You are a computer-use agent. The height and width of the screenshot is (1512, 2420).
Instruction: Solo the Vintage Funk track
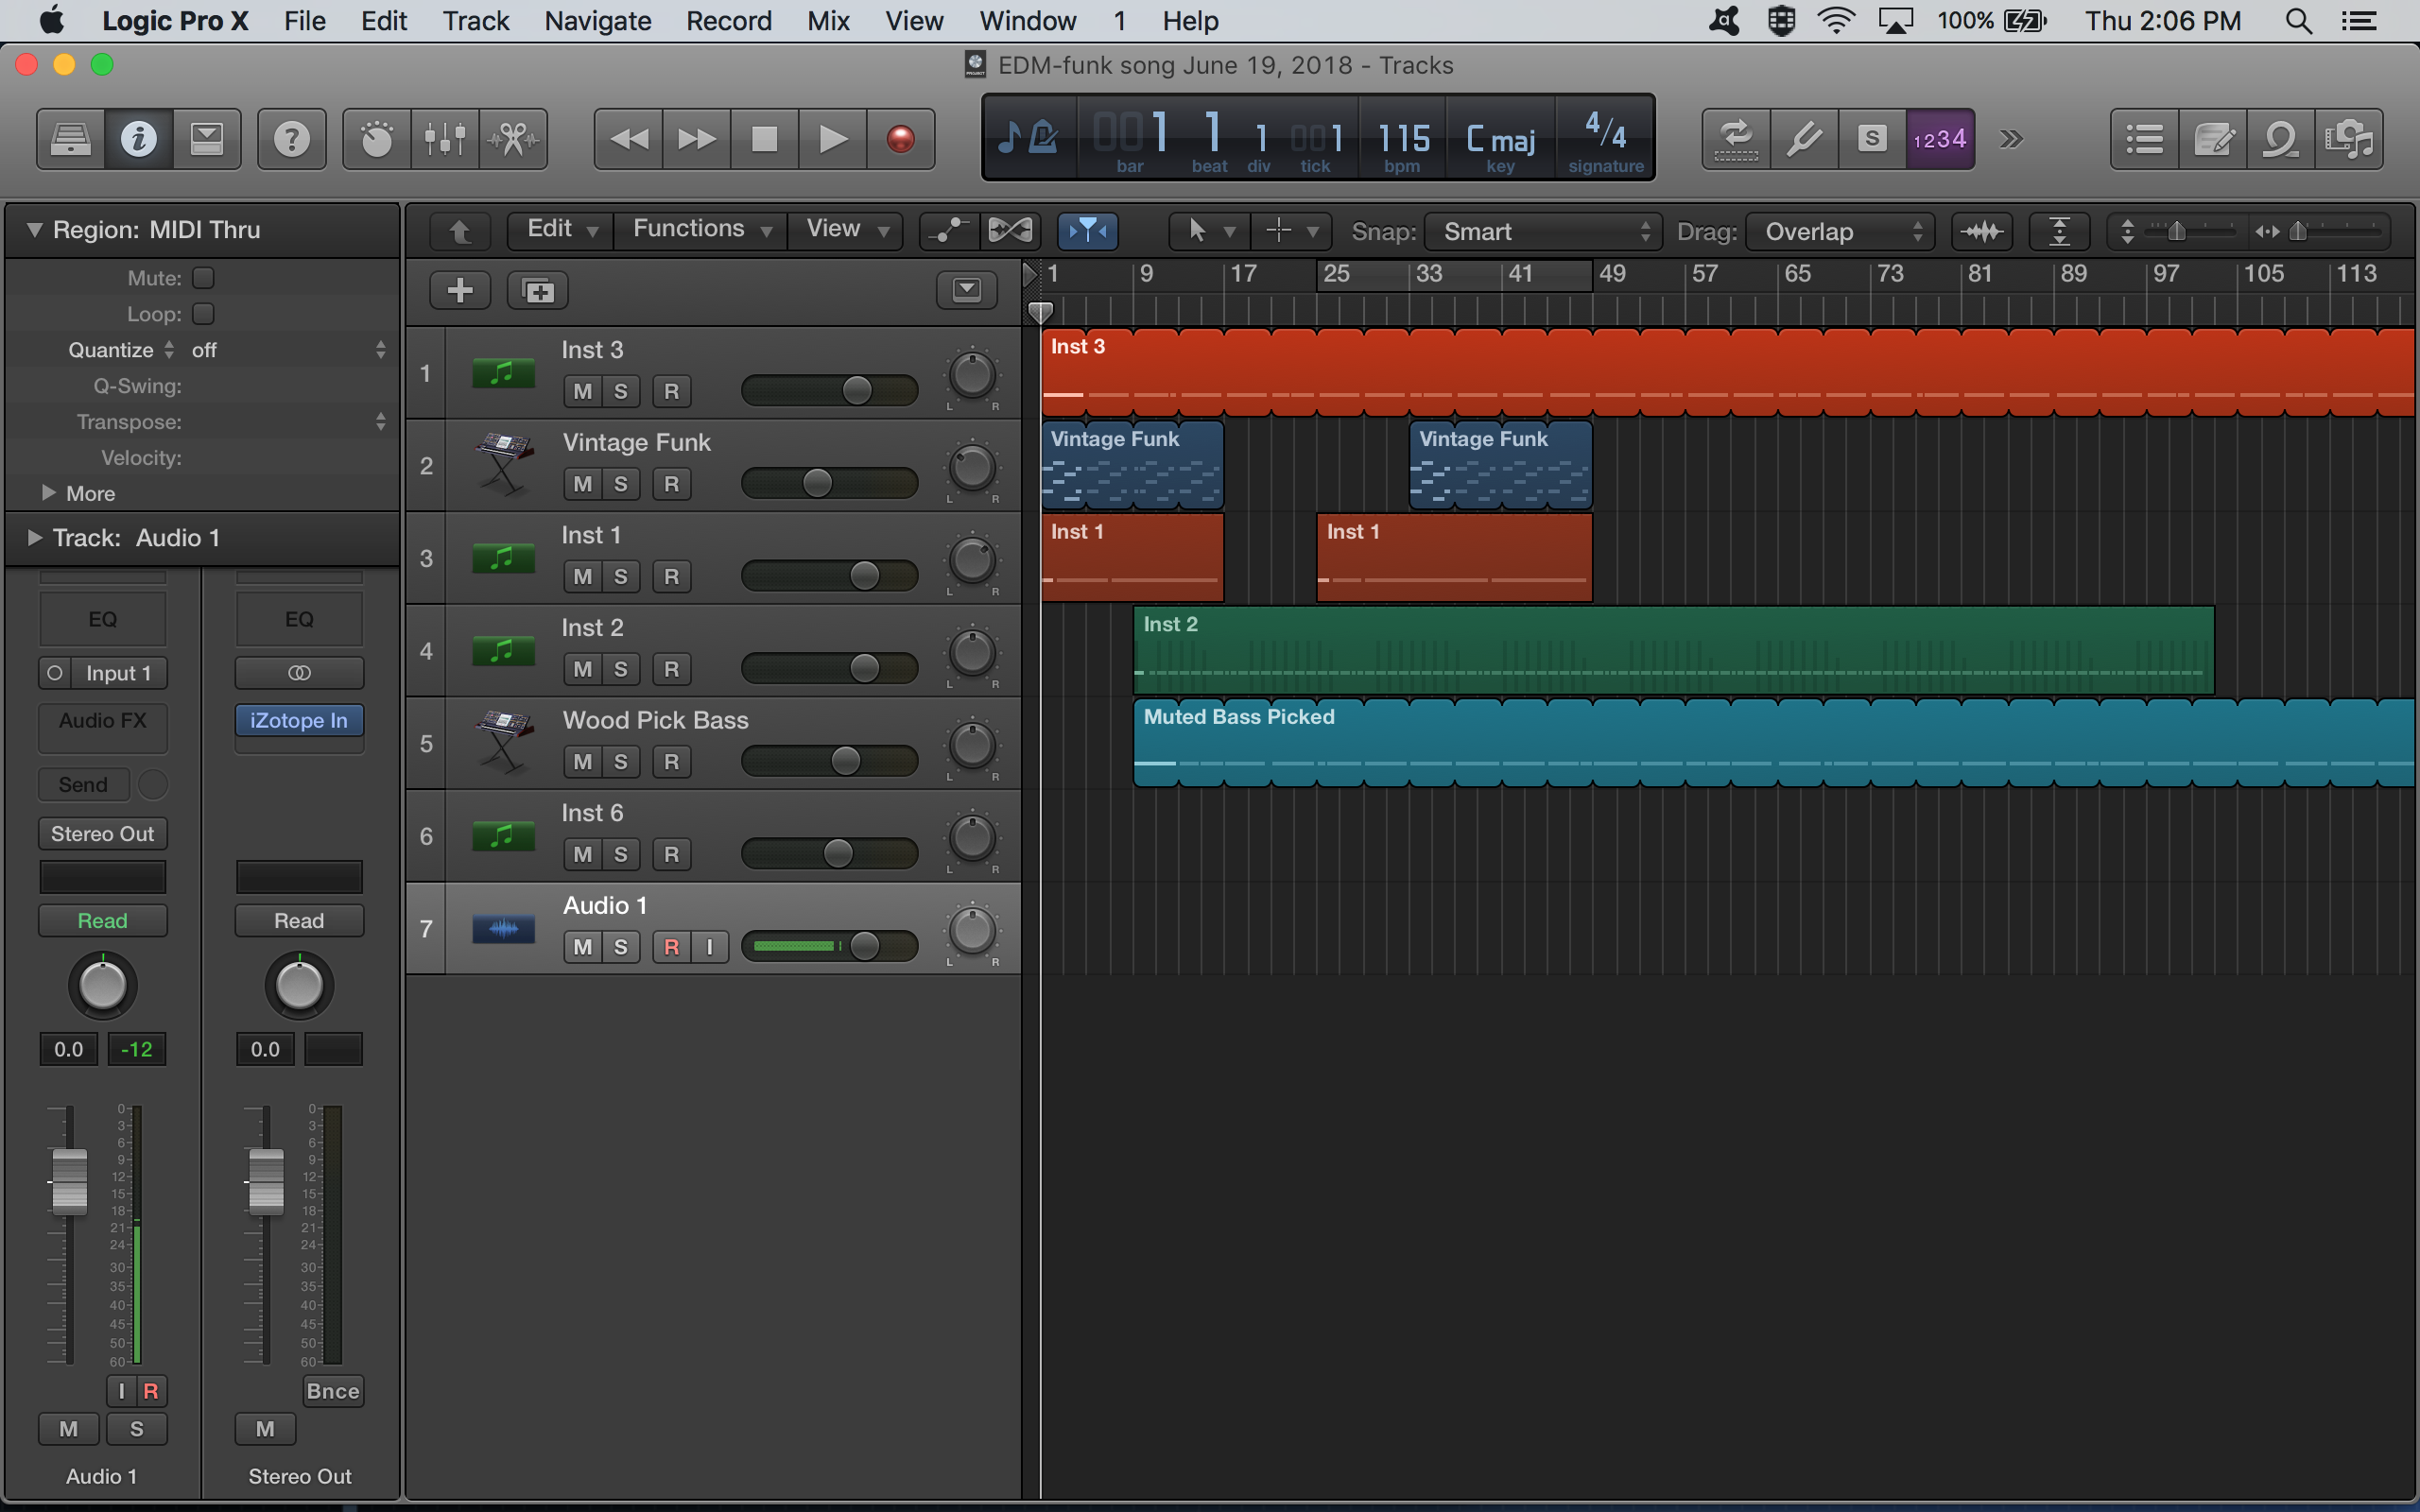621,484
